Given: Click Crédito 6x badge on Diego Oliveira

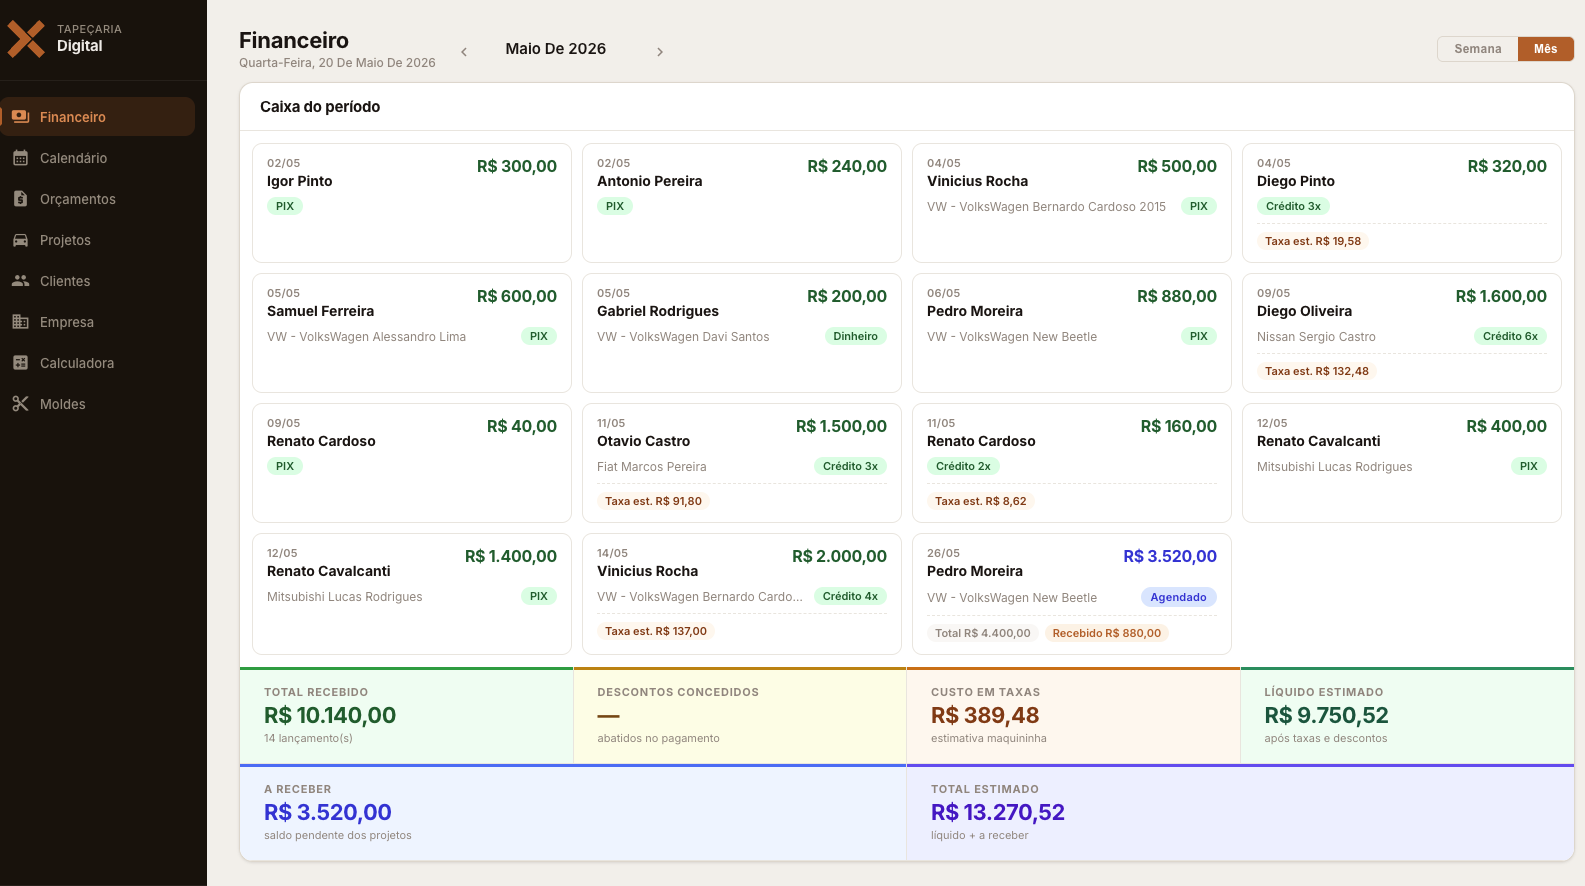Looking at the screenshot, I should 1510,336.
